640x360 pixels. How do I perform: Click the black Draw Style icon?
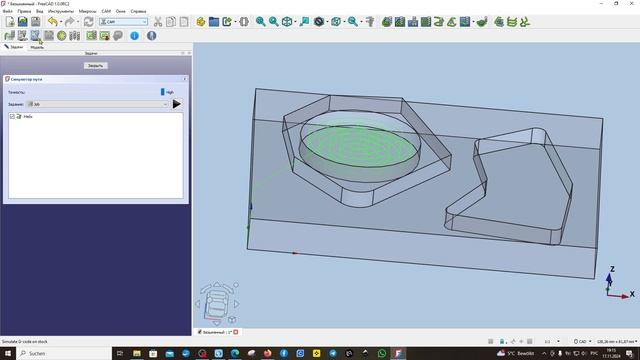click(x=319, y=22)
